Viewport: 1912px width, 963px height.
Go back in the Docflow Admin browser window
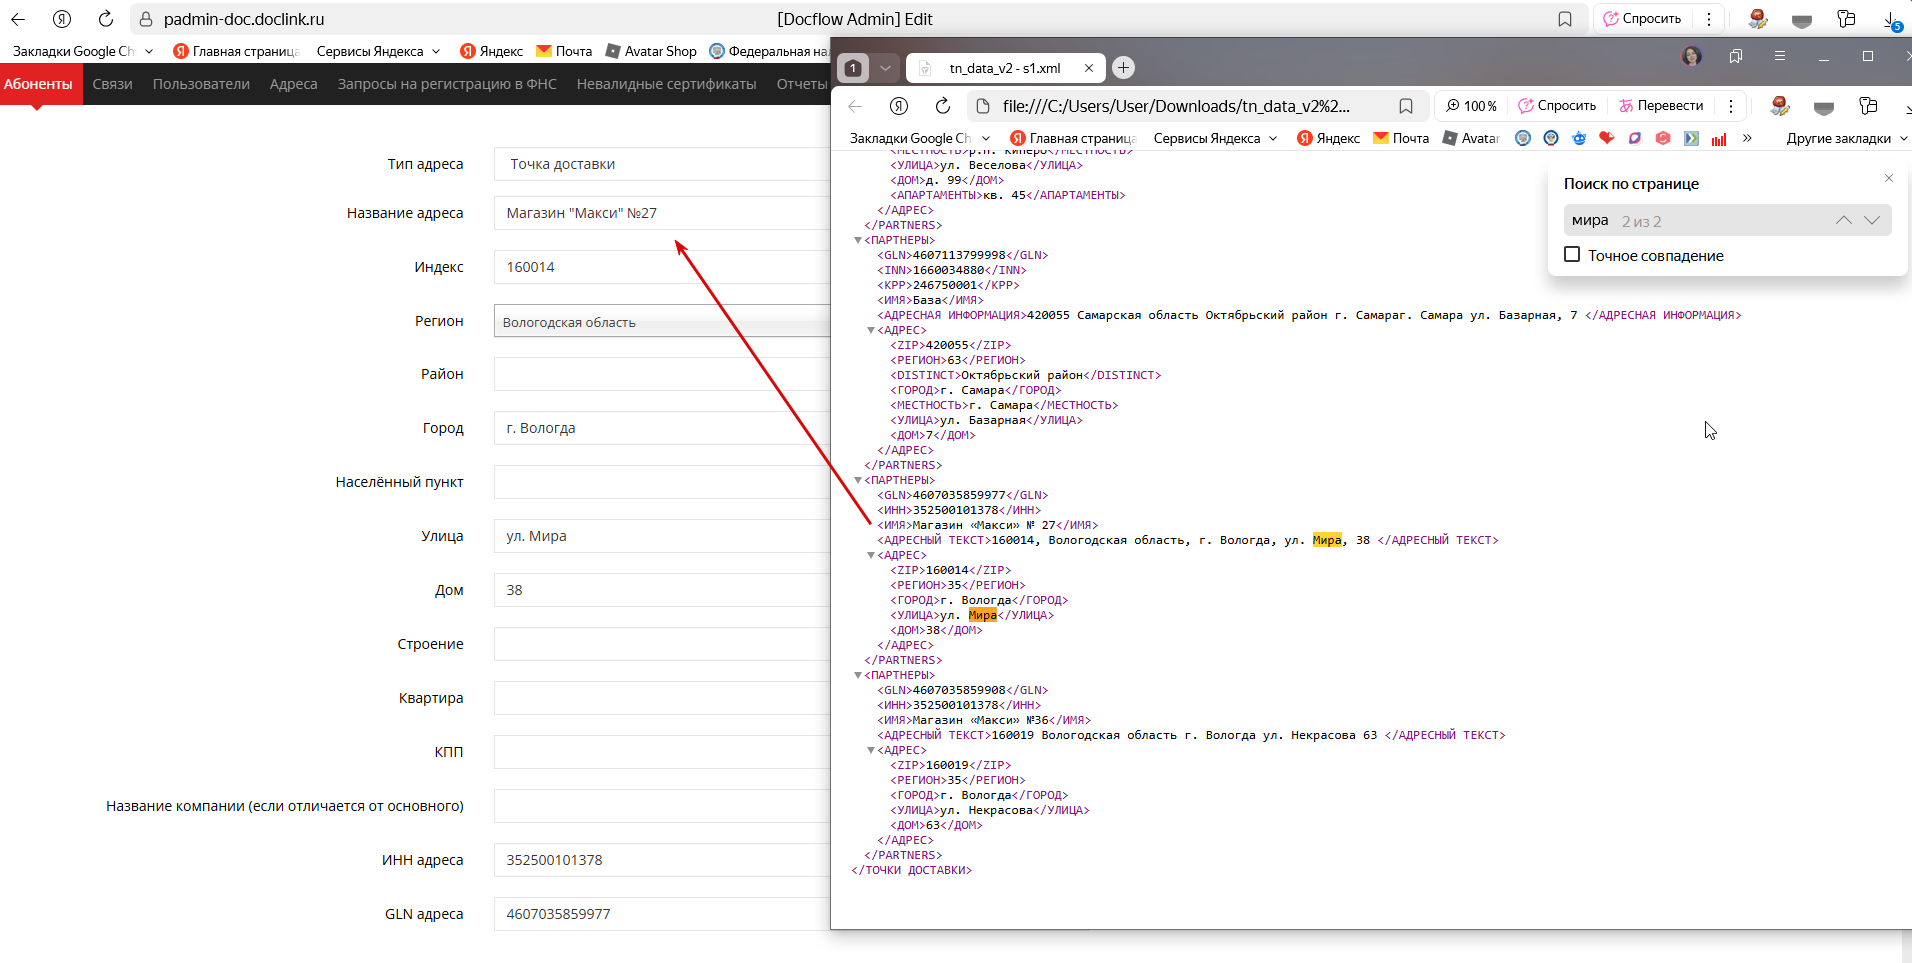click(18, 19)
